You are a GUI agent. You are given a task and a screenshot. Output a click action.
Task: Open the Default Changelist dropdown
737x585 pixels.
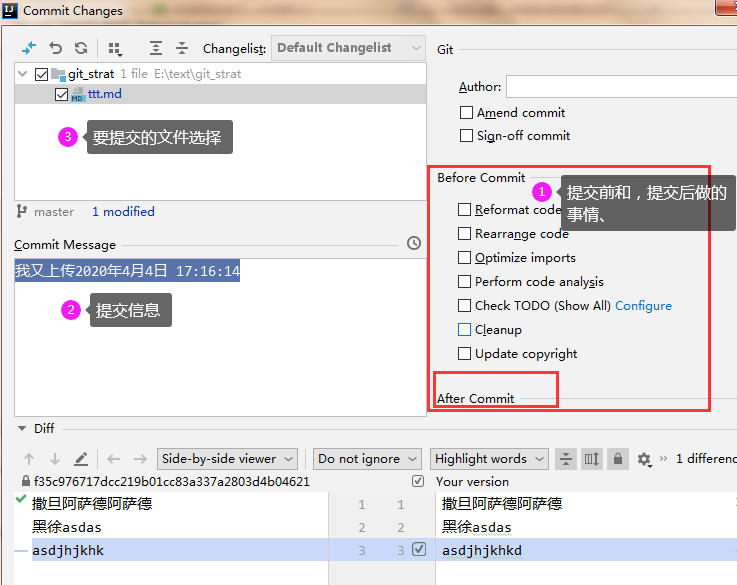point(348,48)
